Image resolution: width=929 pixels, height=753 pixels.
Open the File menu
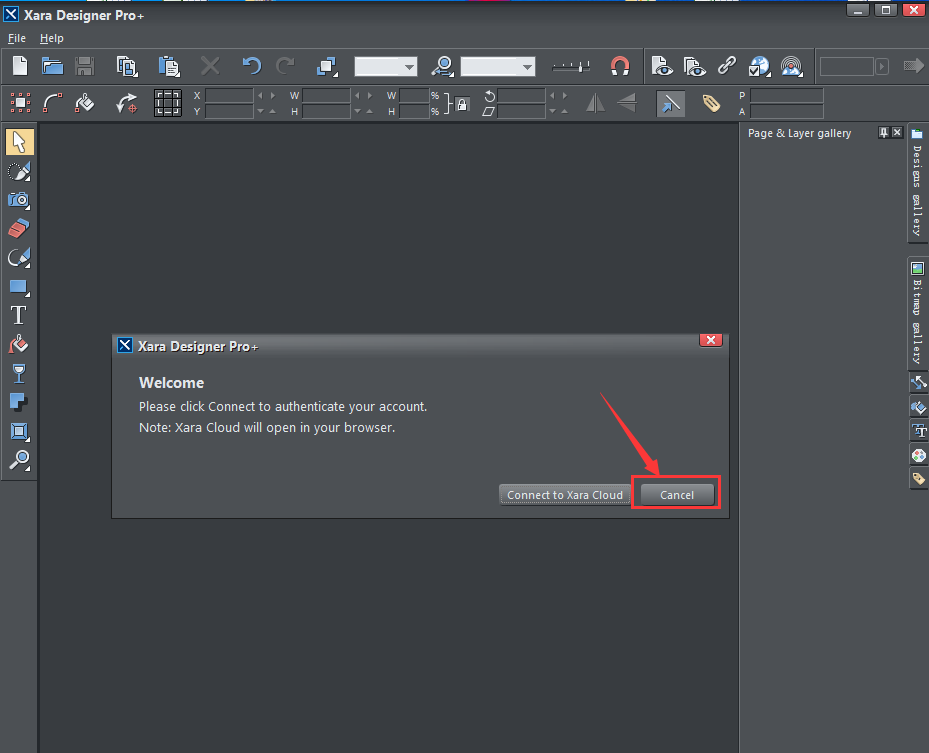pyautogui.click(x=17, y=38)
